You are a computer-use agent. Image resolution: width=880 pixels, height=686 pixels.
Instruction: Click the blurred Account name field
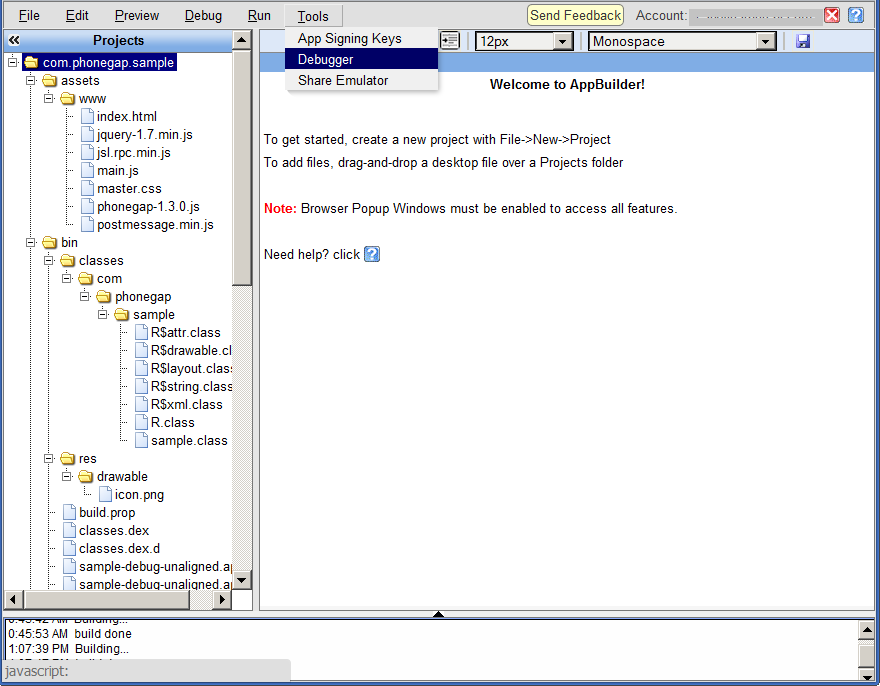pos(754,16)
